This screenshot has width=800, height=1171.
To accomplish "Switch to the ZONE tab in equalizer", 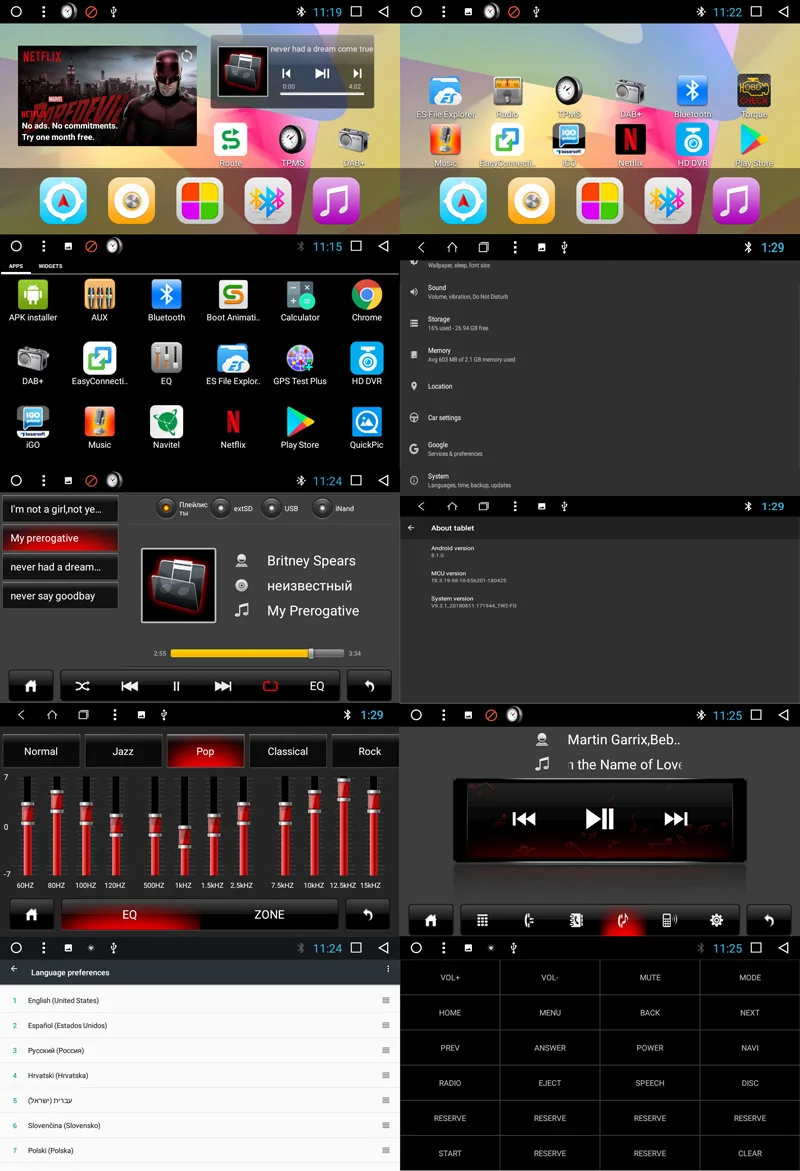I will (x=269, y=914).
